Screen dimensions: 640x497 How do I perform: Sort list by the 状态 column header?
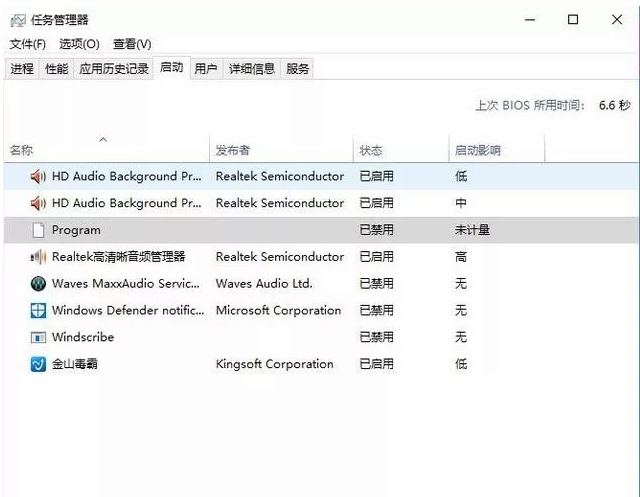pos(371,151)
